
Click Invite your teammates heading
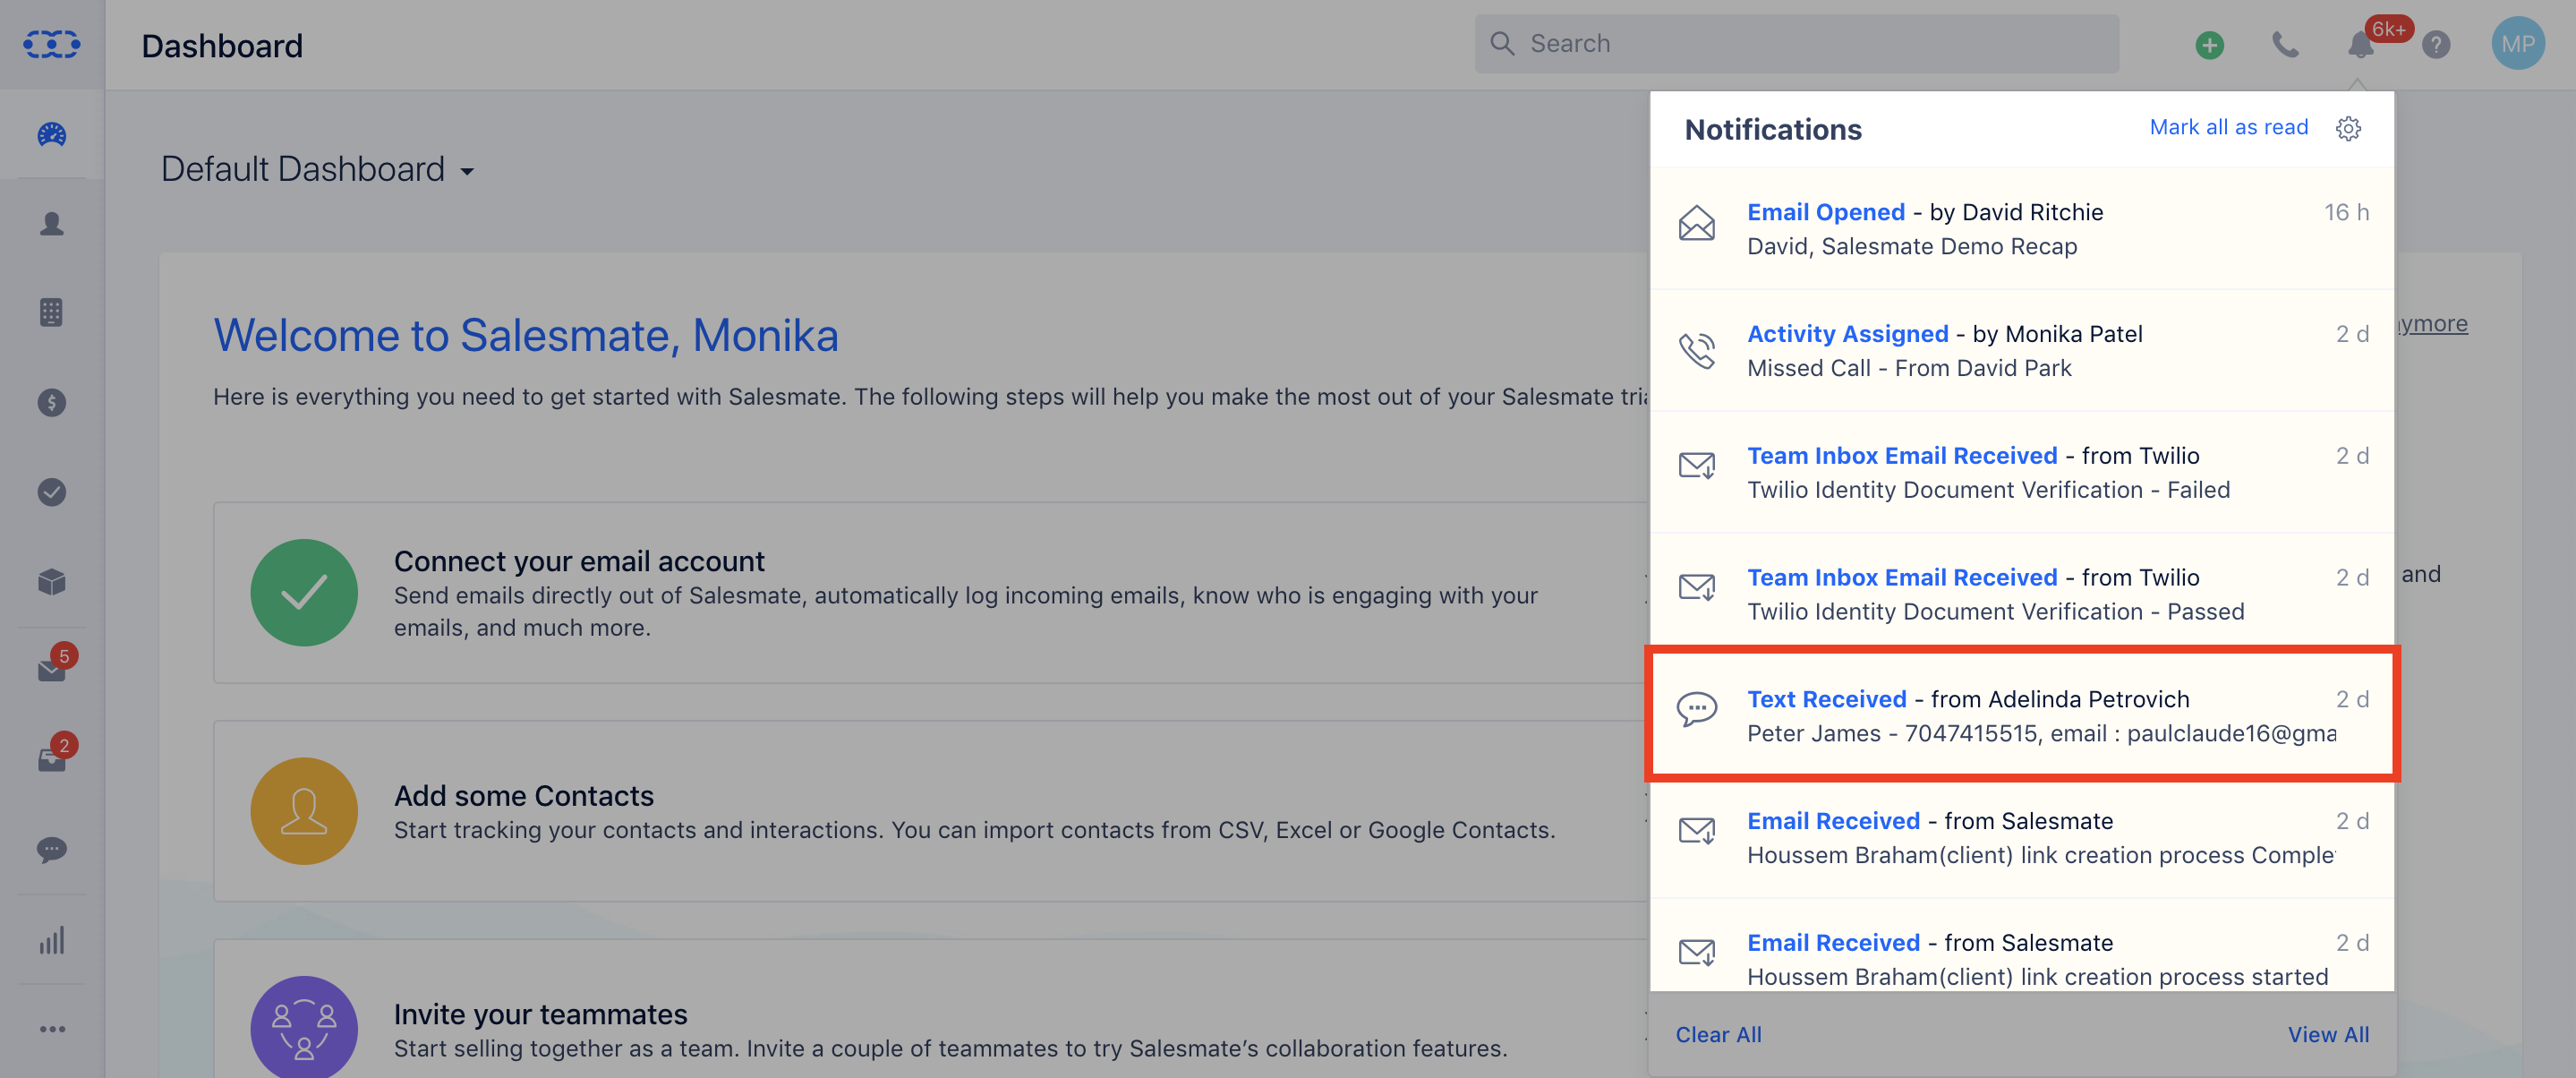(x=540, y=1014)
